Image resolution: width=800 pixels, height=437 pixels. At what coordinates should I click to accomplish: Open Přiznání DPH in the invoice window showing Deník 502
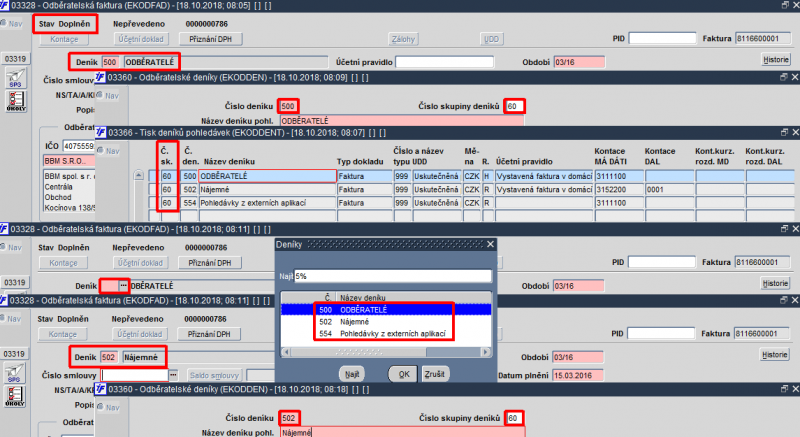click(209, 334)
